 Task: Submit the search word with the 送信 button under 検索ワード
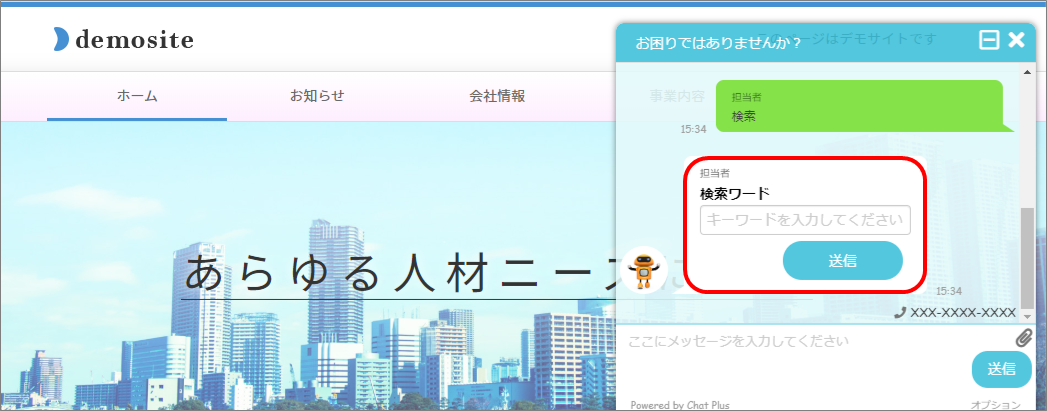pos(843,261)
